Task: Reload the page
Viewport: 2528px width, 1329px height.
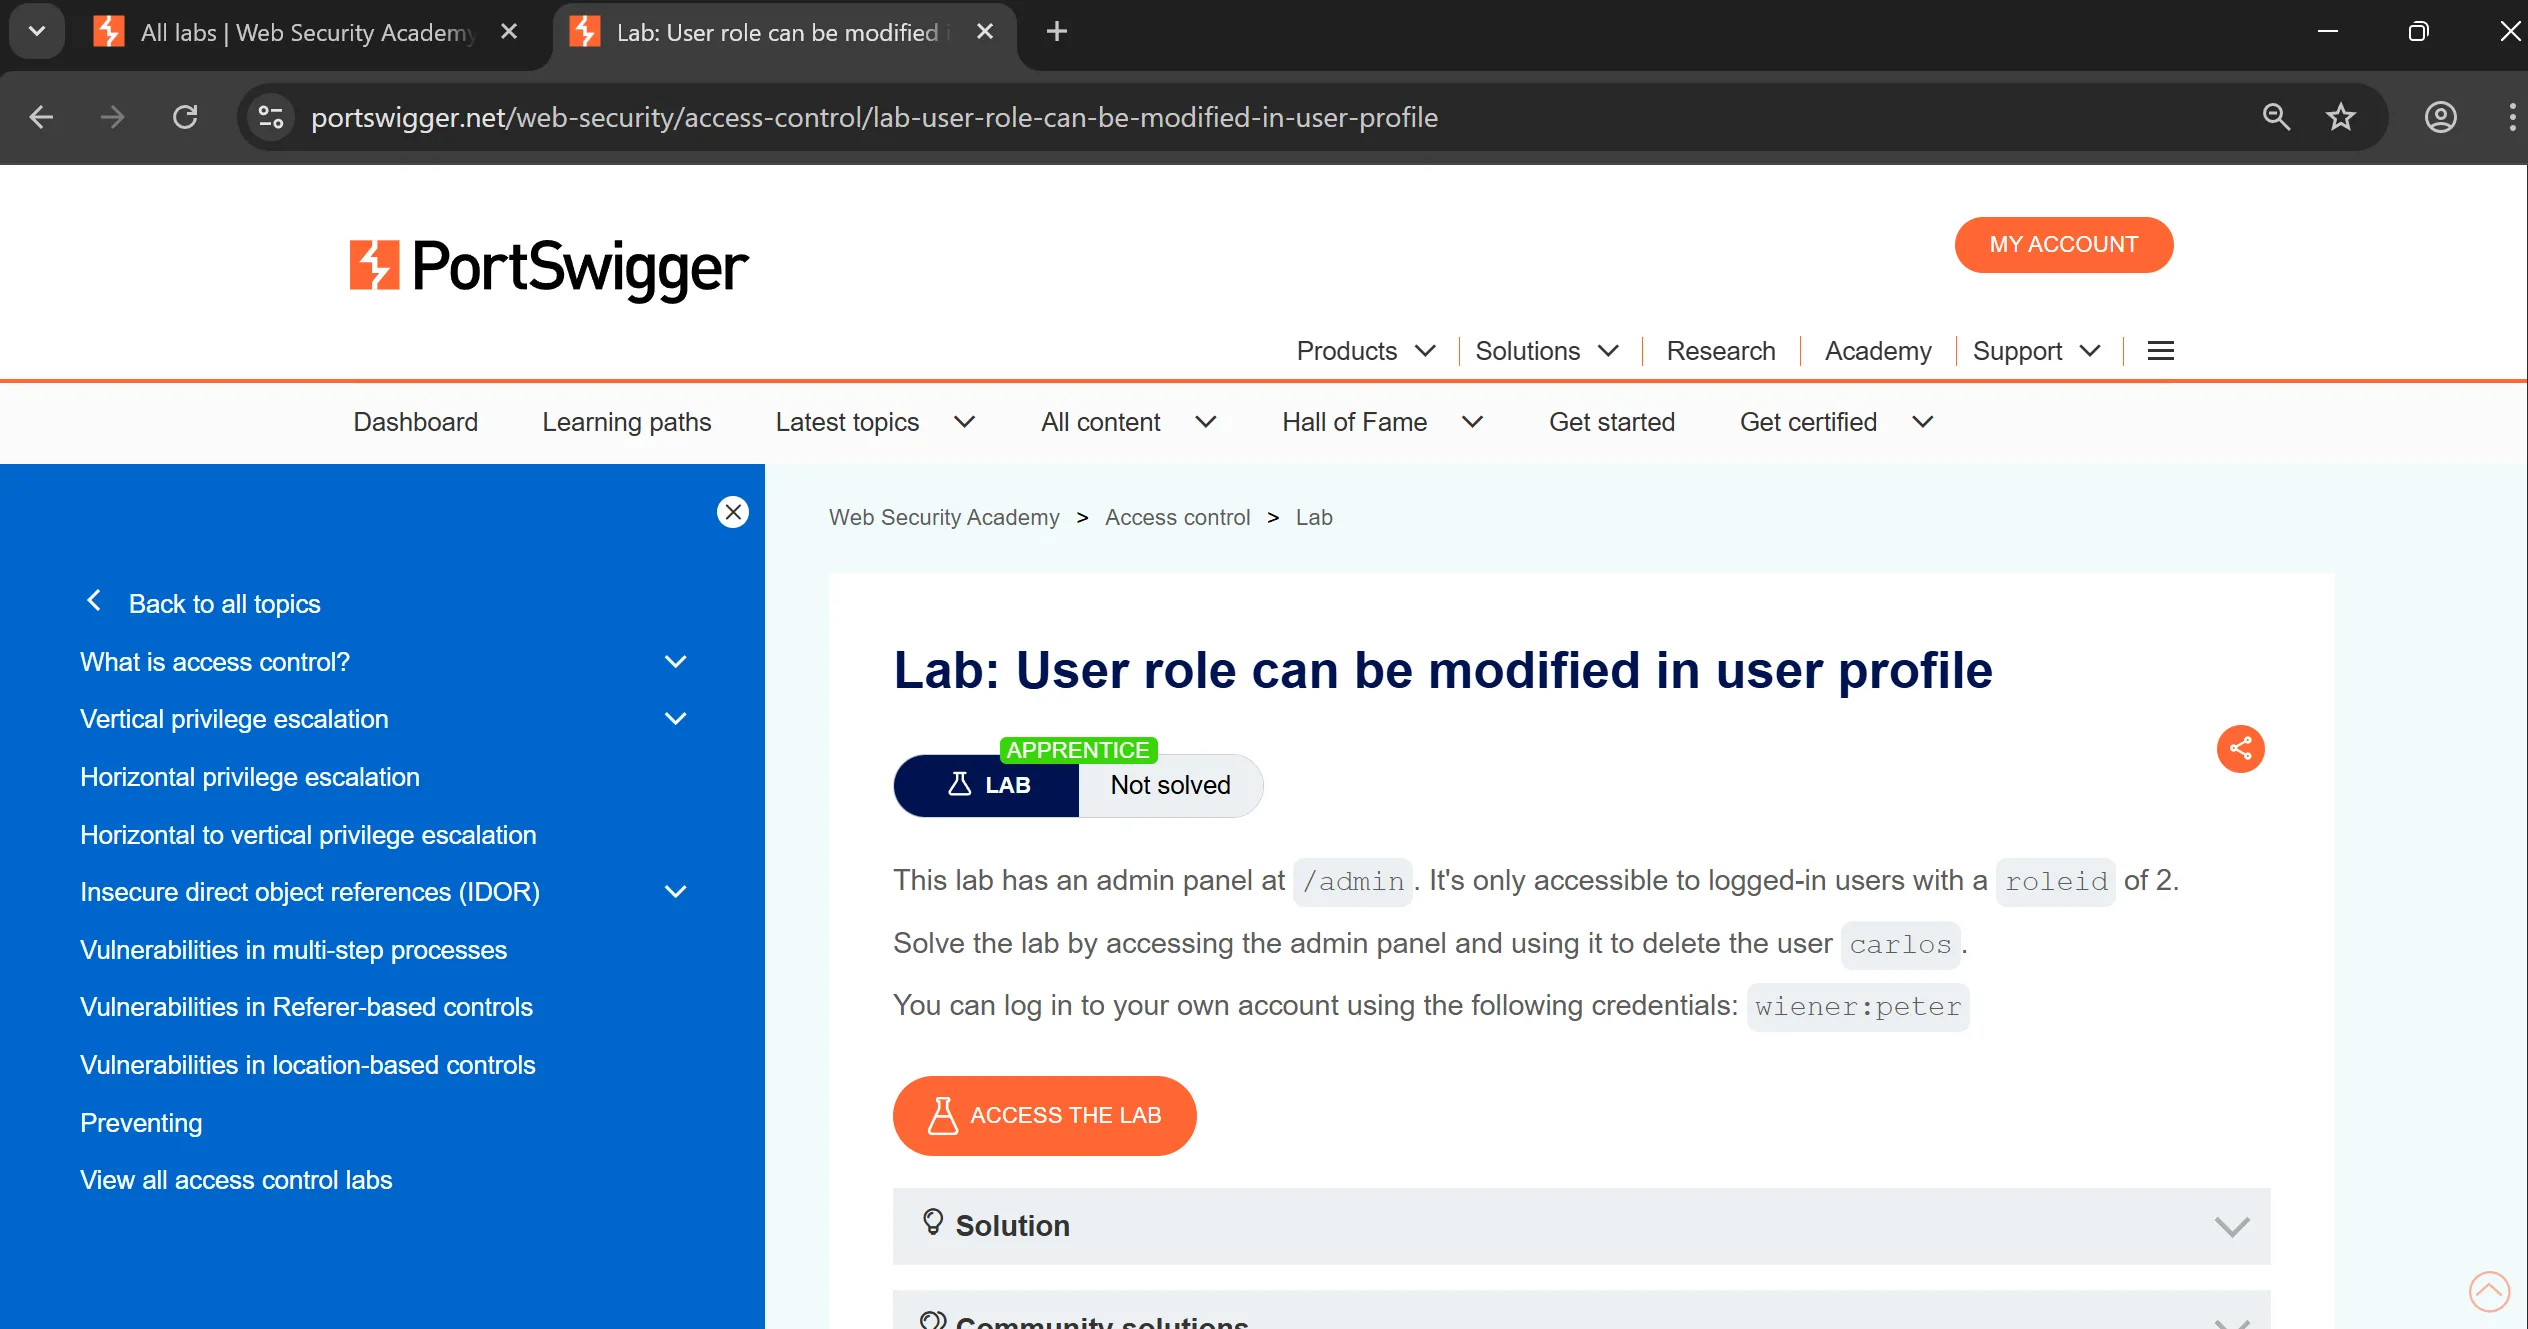Action: click(185, 117)
